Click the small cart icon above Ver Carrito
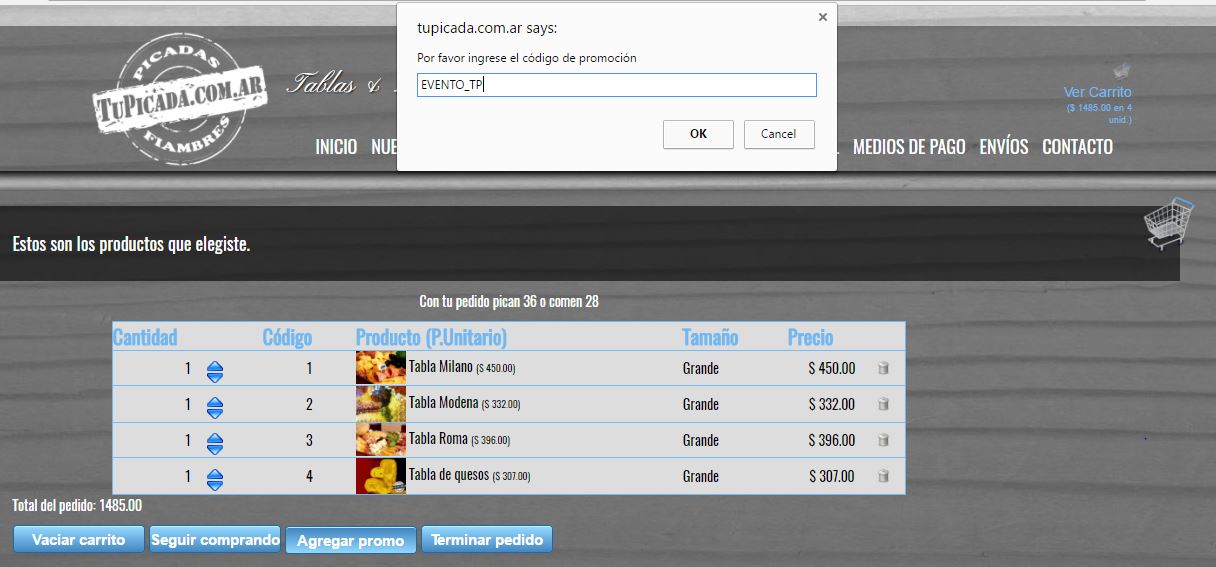 (x=1122, y=71)
